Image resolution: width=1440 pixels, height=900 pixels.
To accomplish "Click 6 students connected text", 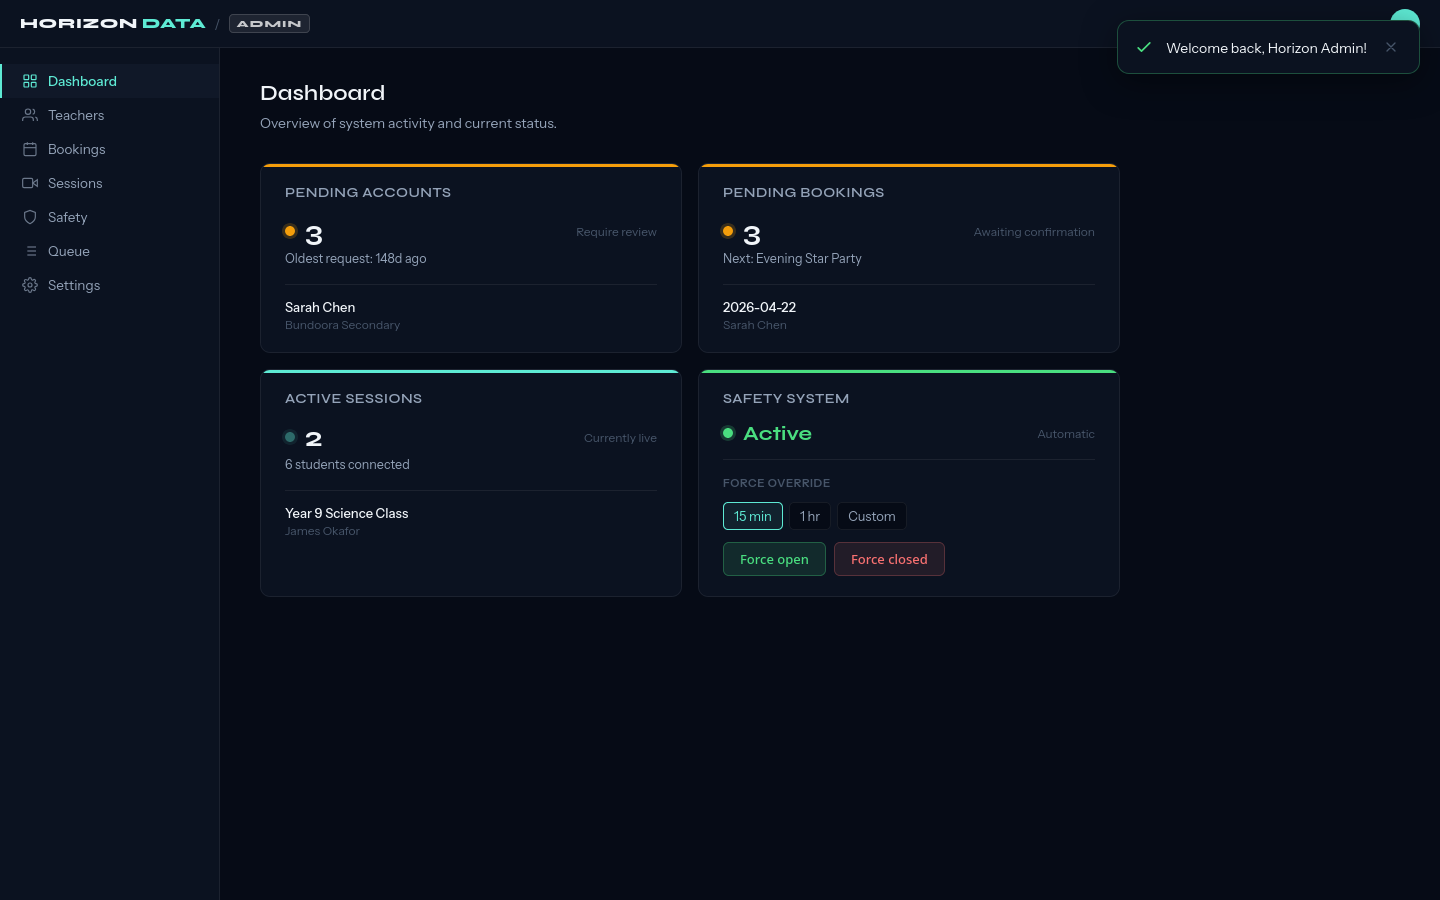I will pos(347,464).
